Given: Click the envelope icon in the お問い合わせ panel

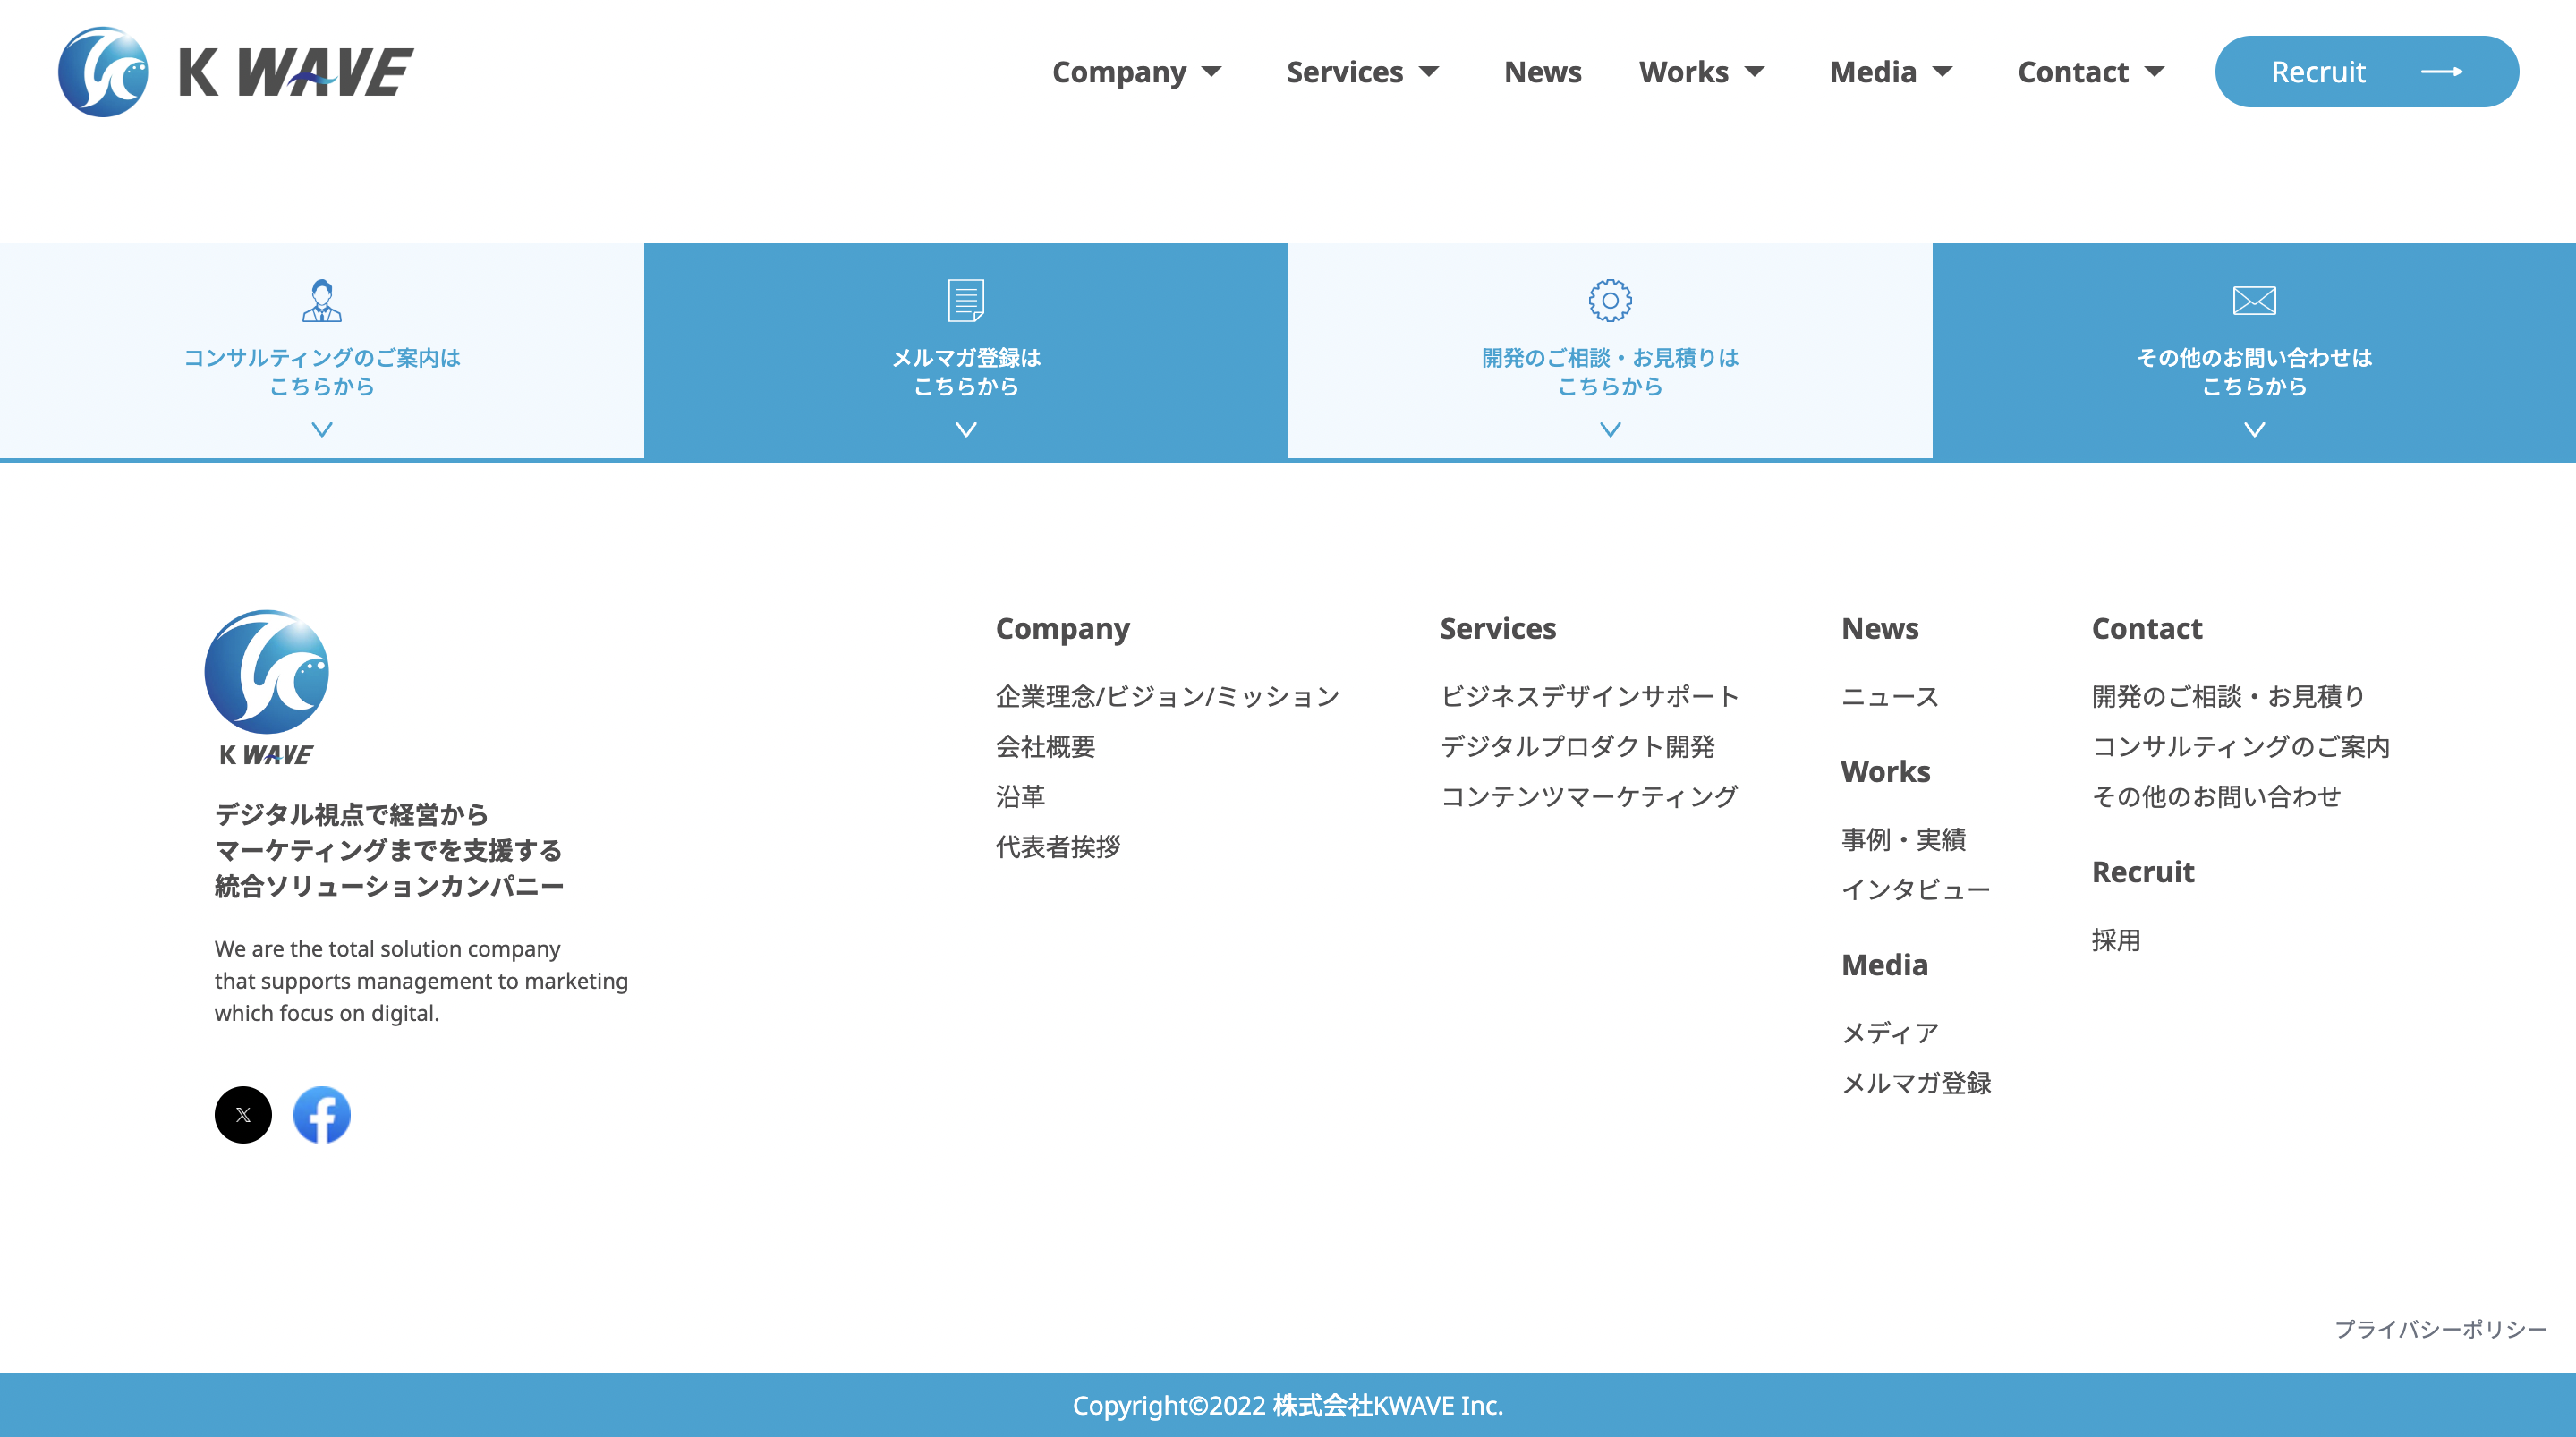Looking at the screenshot, I should pyautogui.click(x=2253, y=299).
